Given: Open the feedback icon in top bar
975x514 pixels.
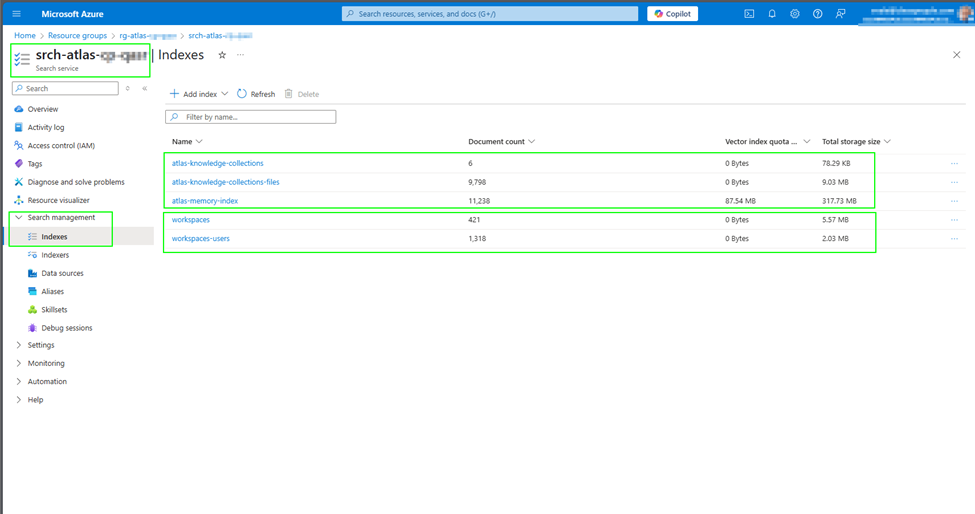Looking at the screenshot, I should pyautogui.click(x=840, y=14).
